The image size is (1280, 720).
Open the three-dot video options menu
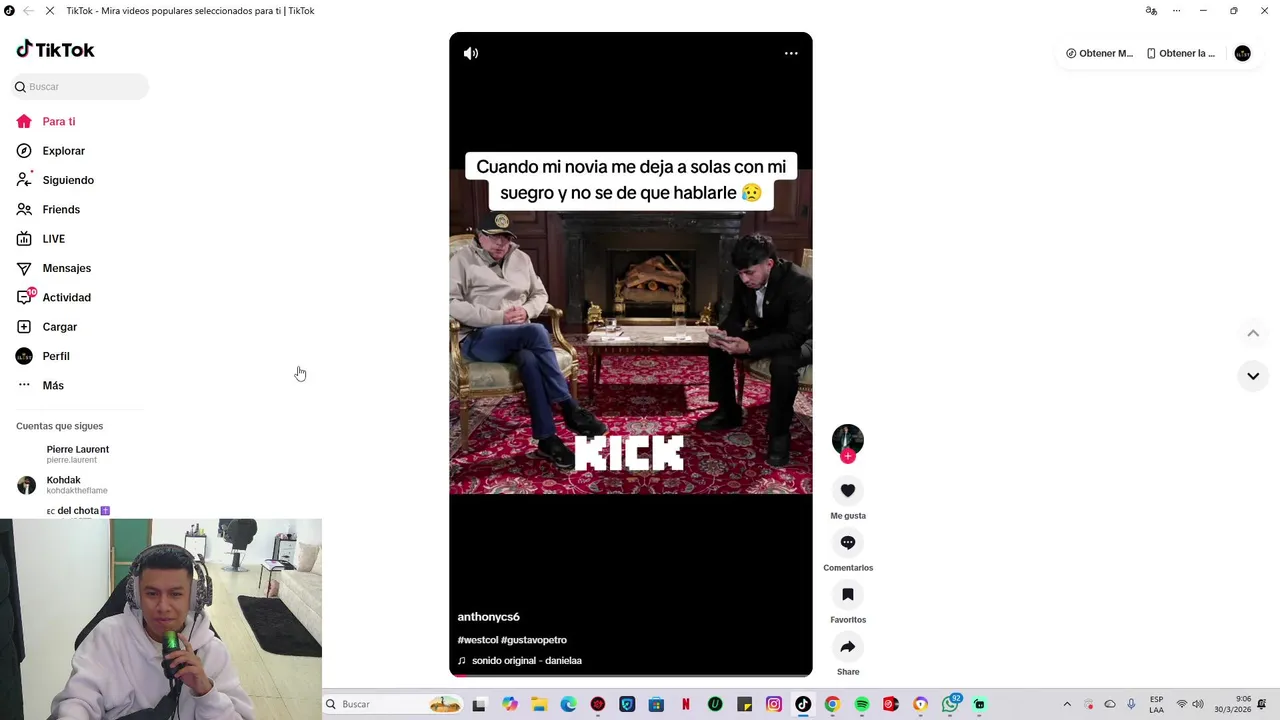coord(791,53)
